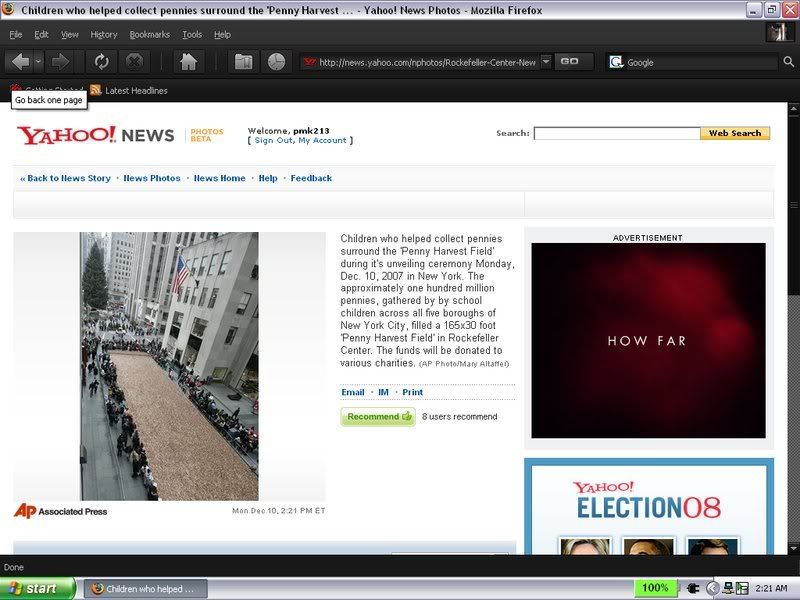Click the 'Done' status bar text

[14, 567]
